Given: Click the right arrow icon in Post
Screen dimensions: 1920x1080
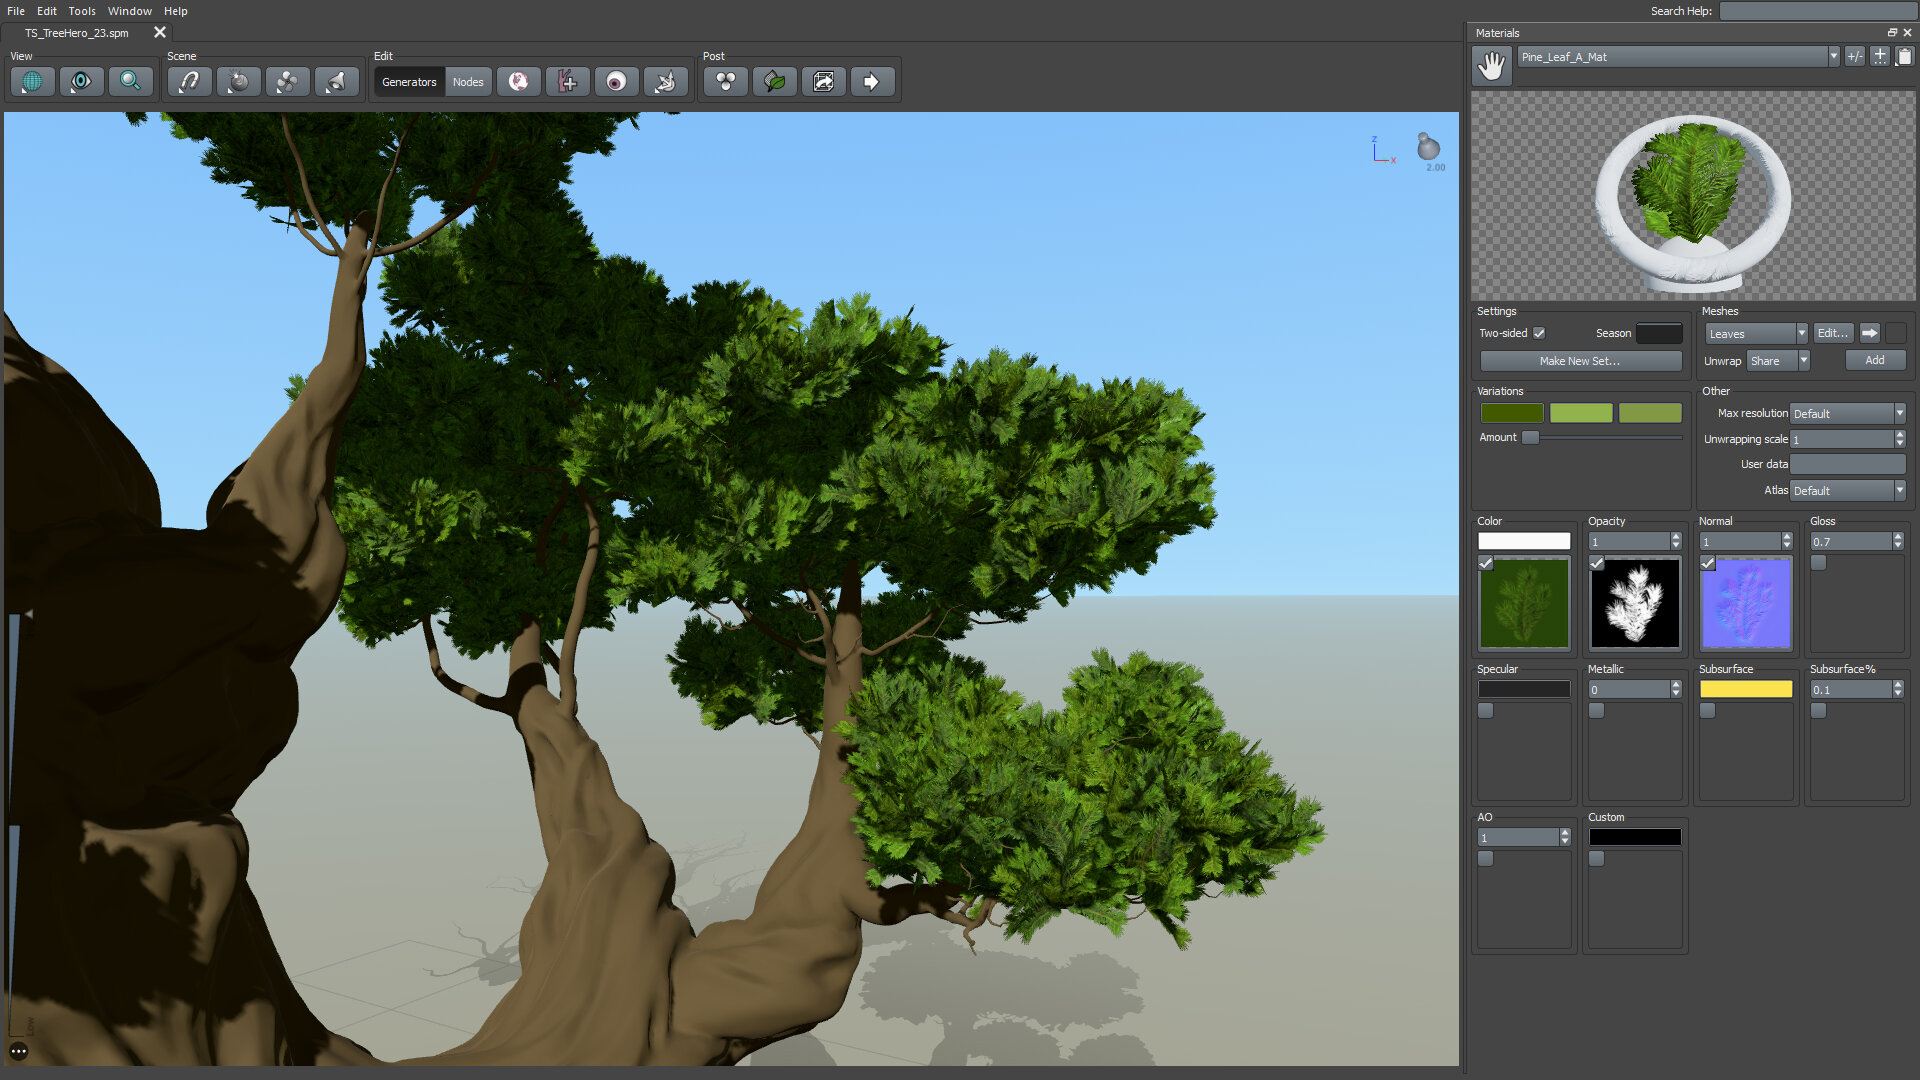Looking at the screenshot, I should point(872,82).
